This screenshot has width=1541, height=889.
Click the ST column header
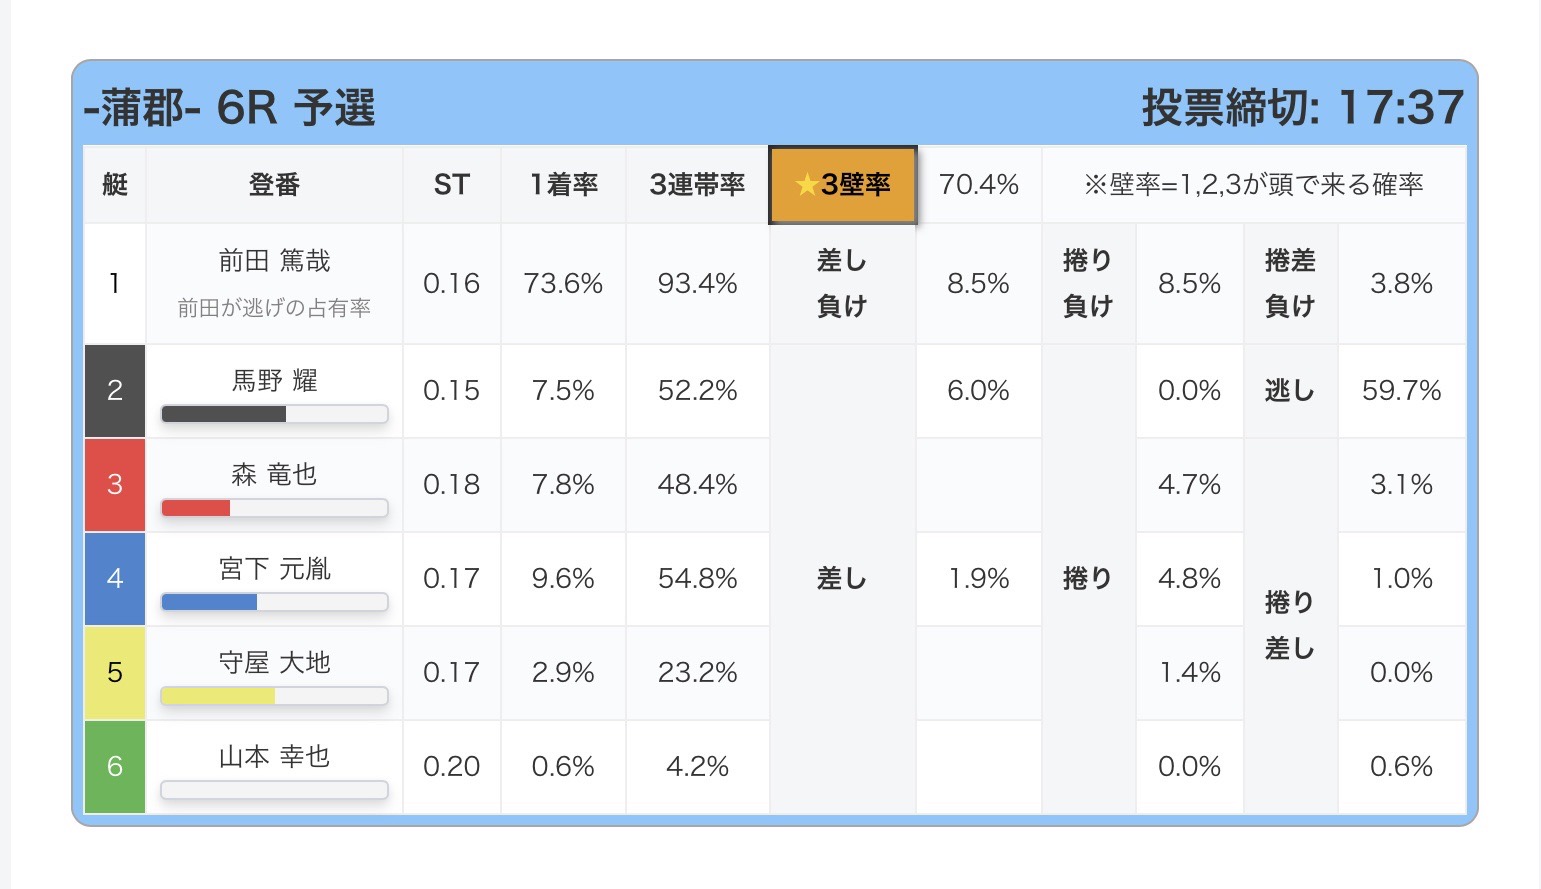451,185
